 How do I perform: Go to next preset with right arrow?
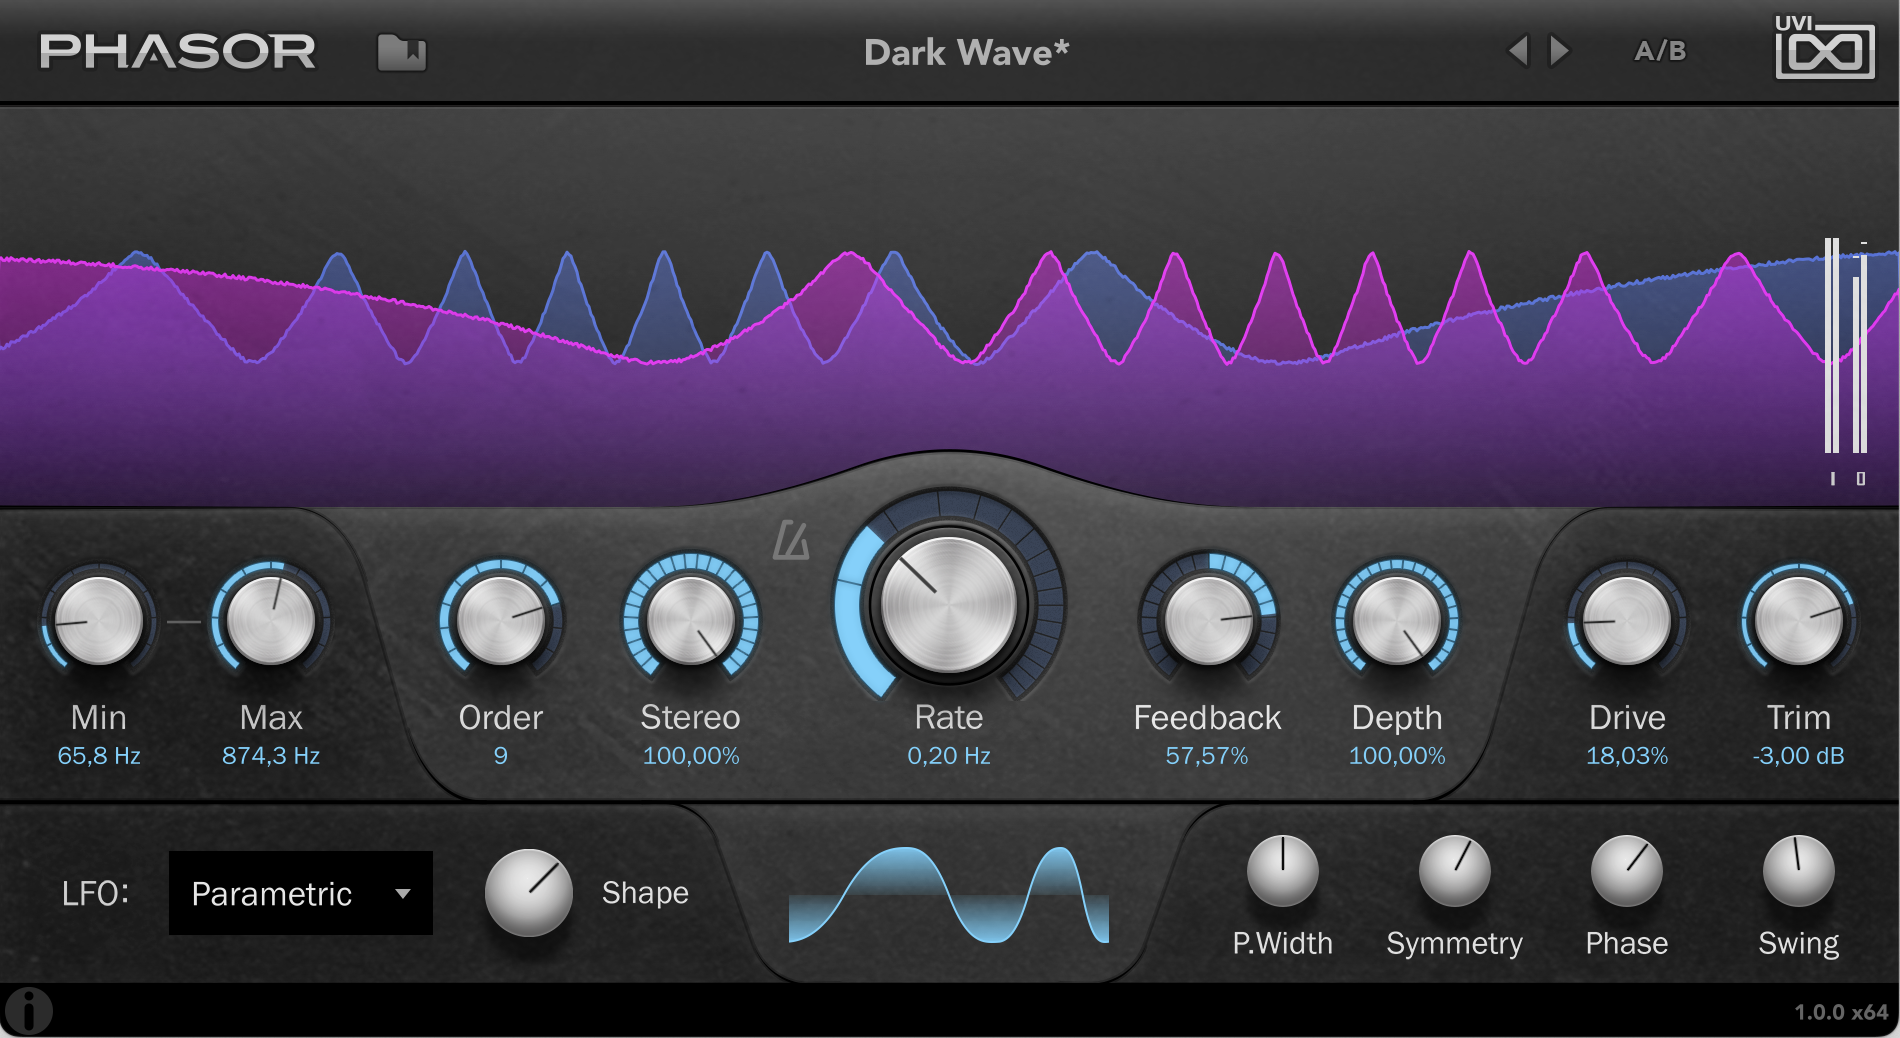1559,50
